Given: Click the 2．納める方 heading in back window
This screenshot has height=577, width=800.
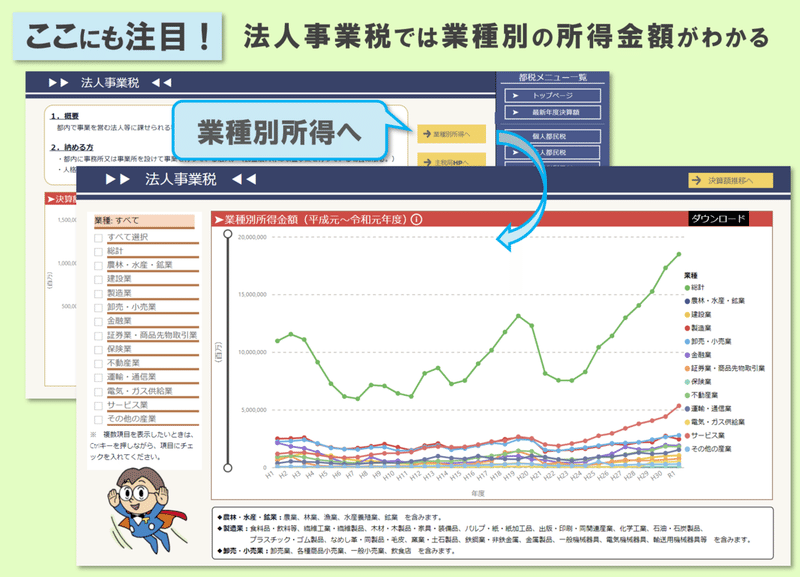Looking at the screenshot, I should [x=71, y=147].
